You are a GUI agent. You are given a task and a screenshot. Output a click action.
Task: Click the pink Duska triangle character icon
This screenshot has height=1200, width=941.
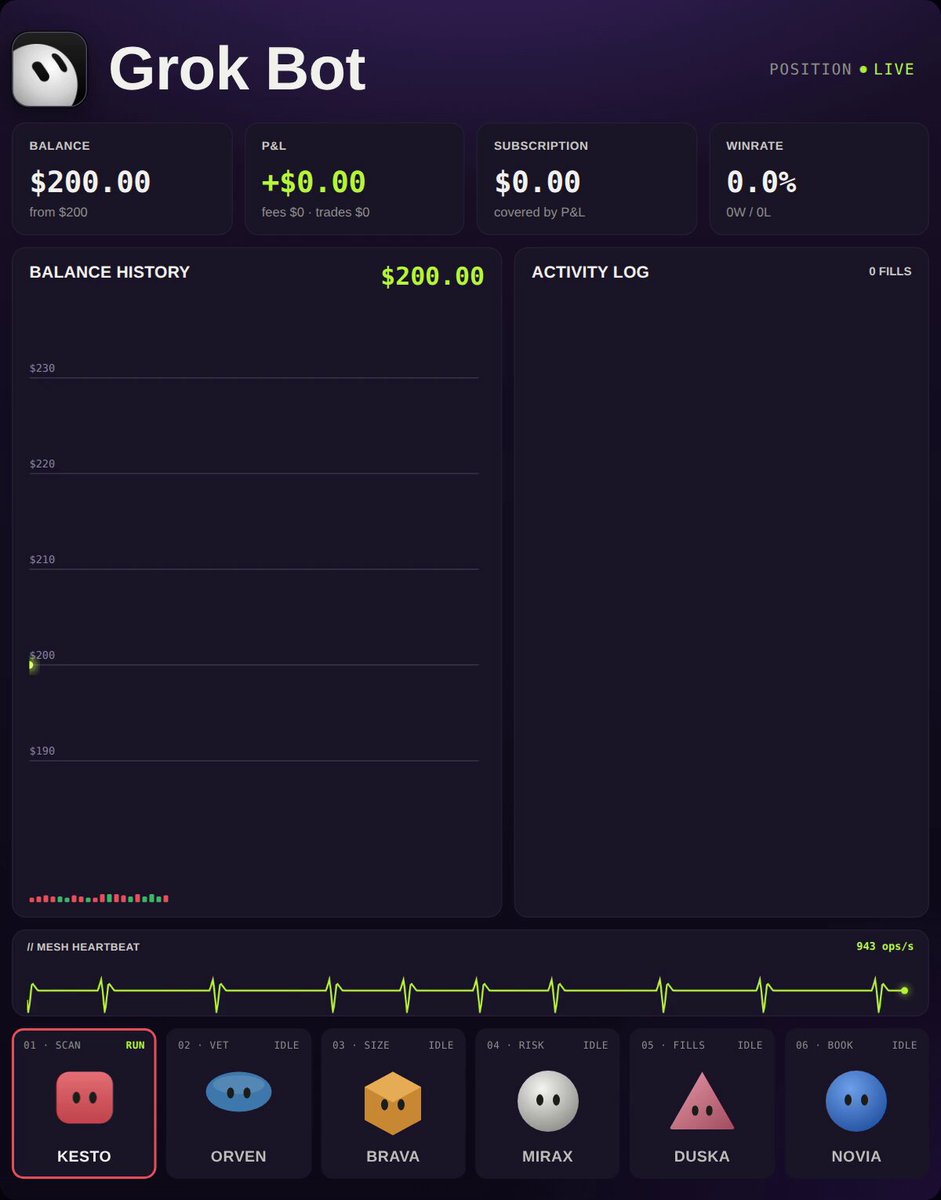click(702, 1101)
